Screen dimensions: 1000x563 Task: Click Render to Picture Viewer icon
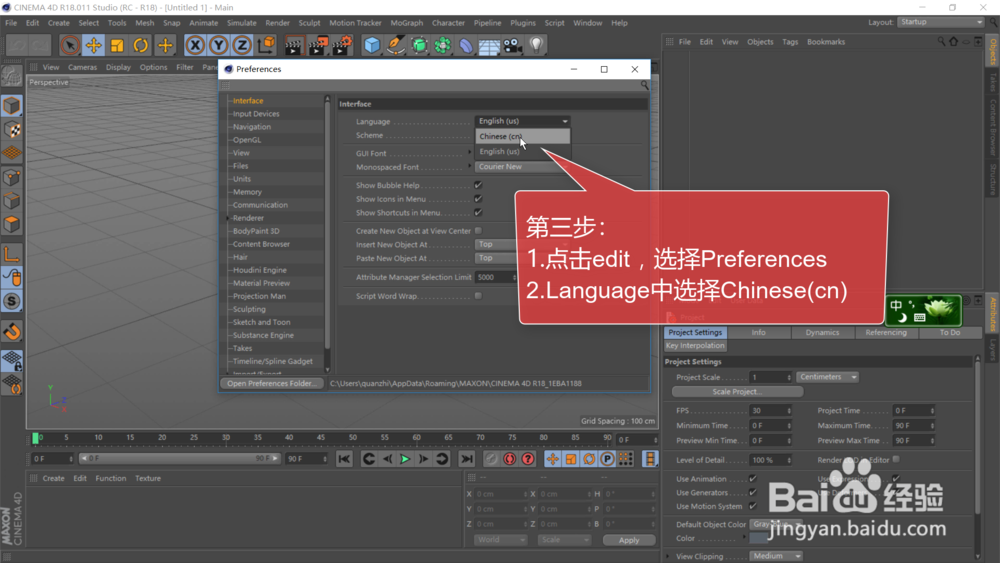318,45
